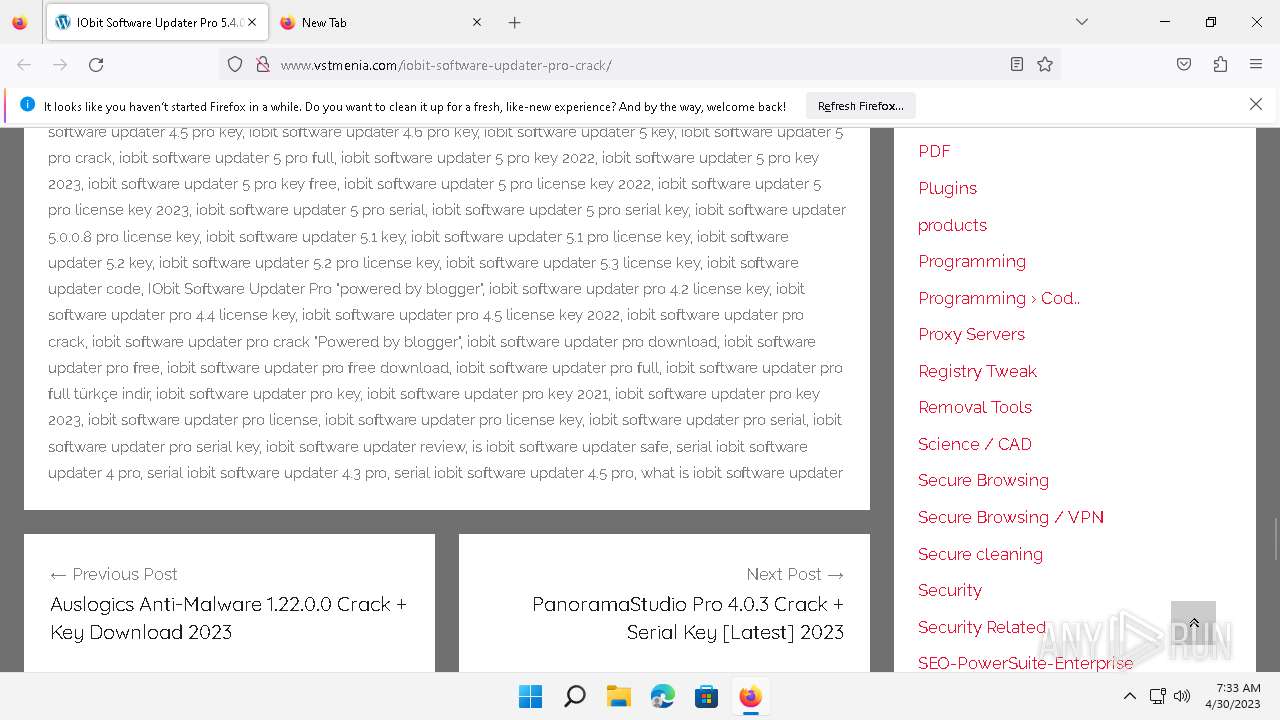This screenshot has width=1280, height=720.
Task: Close the New Tab tab
Action: tap(477, 22)
